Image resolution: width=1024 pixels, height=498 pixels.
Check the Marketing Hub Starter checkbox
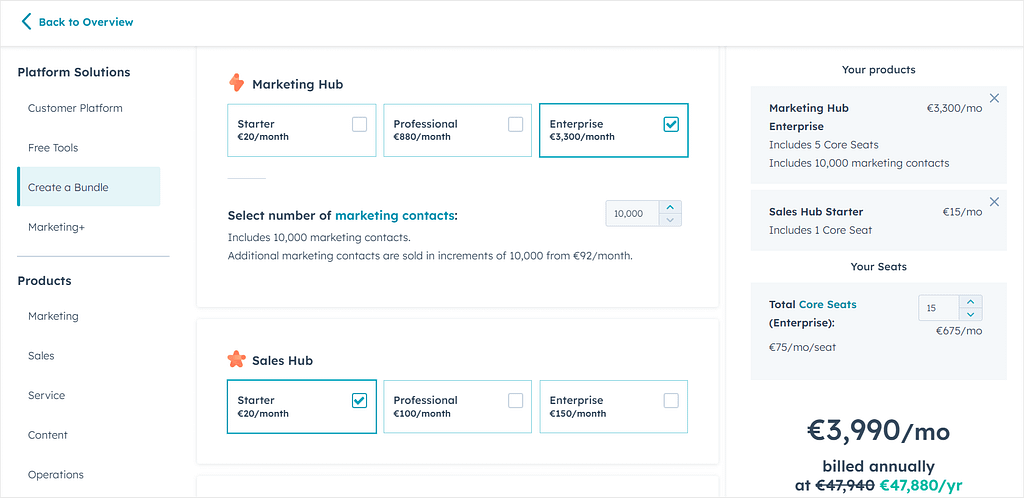(359, 124)
